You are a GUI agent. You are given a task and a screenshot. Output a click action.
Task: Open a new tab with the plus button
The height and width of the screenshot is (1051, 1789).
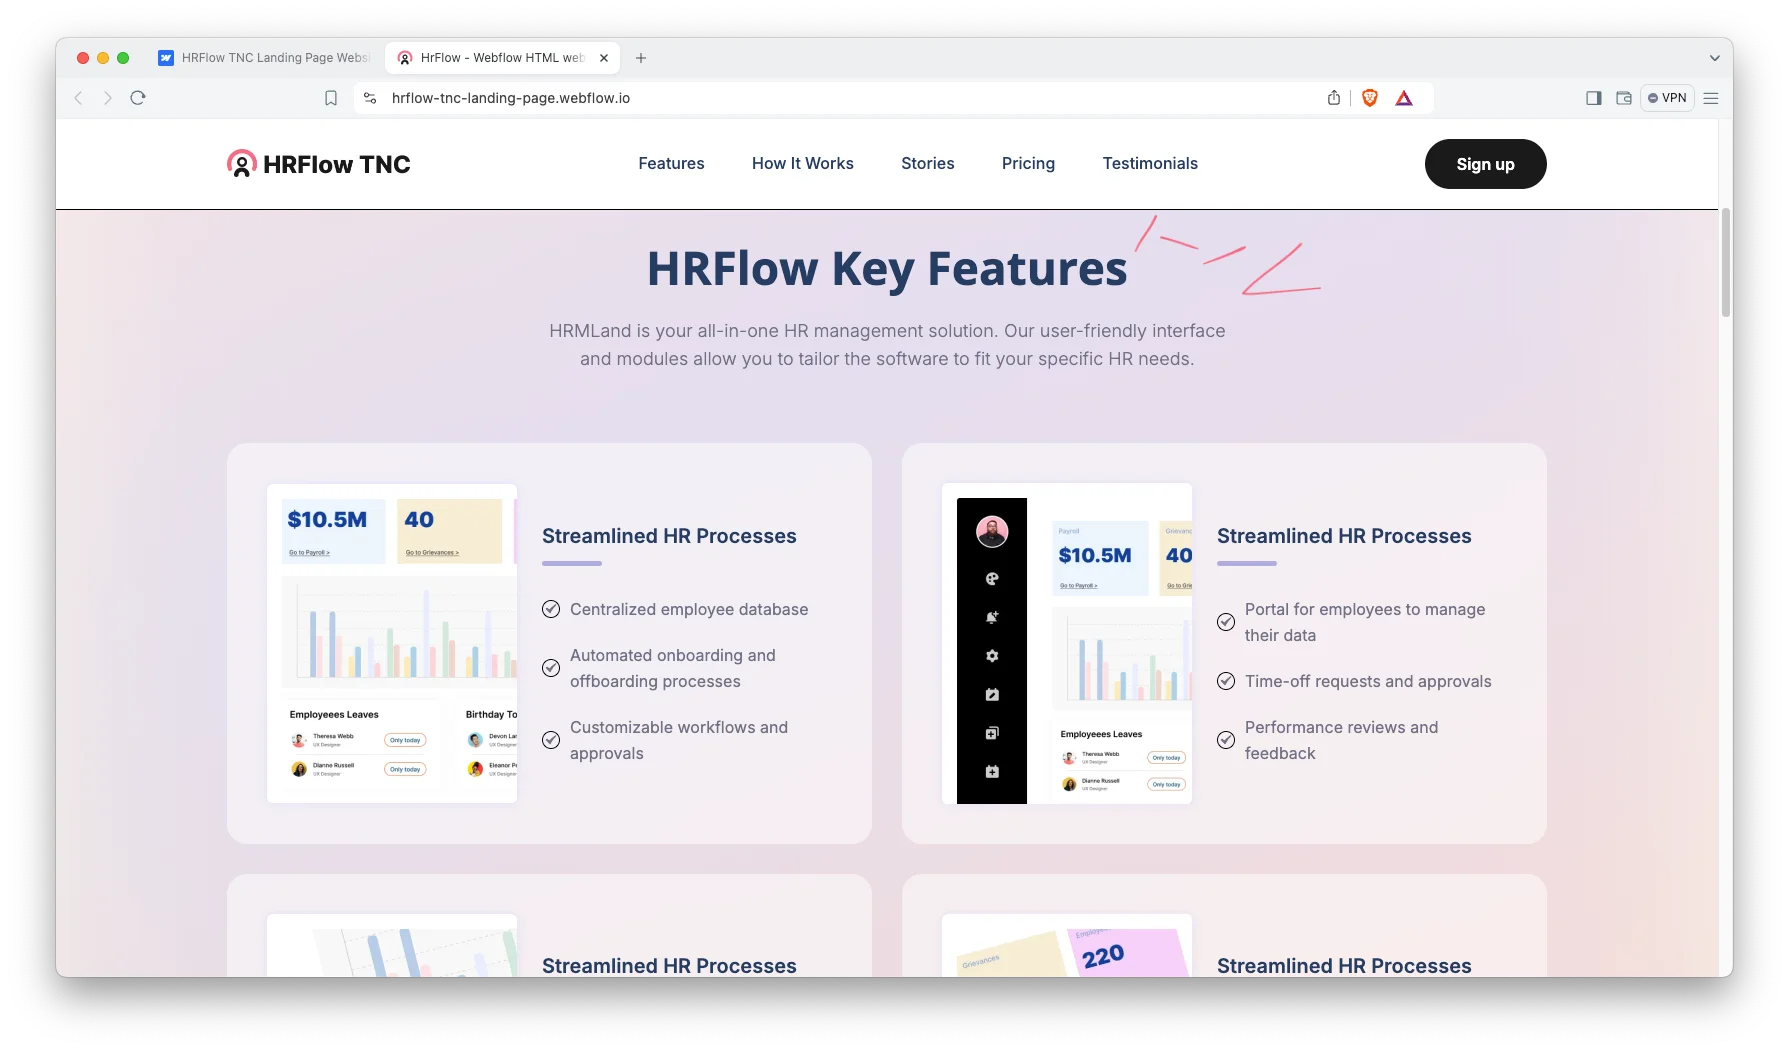tap(641, 58)
